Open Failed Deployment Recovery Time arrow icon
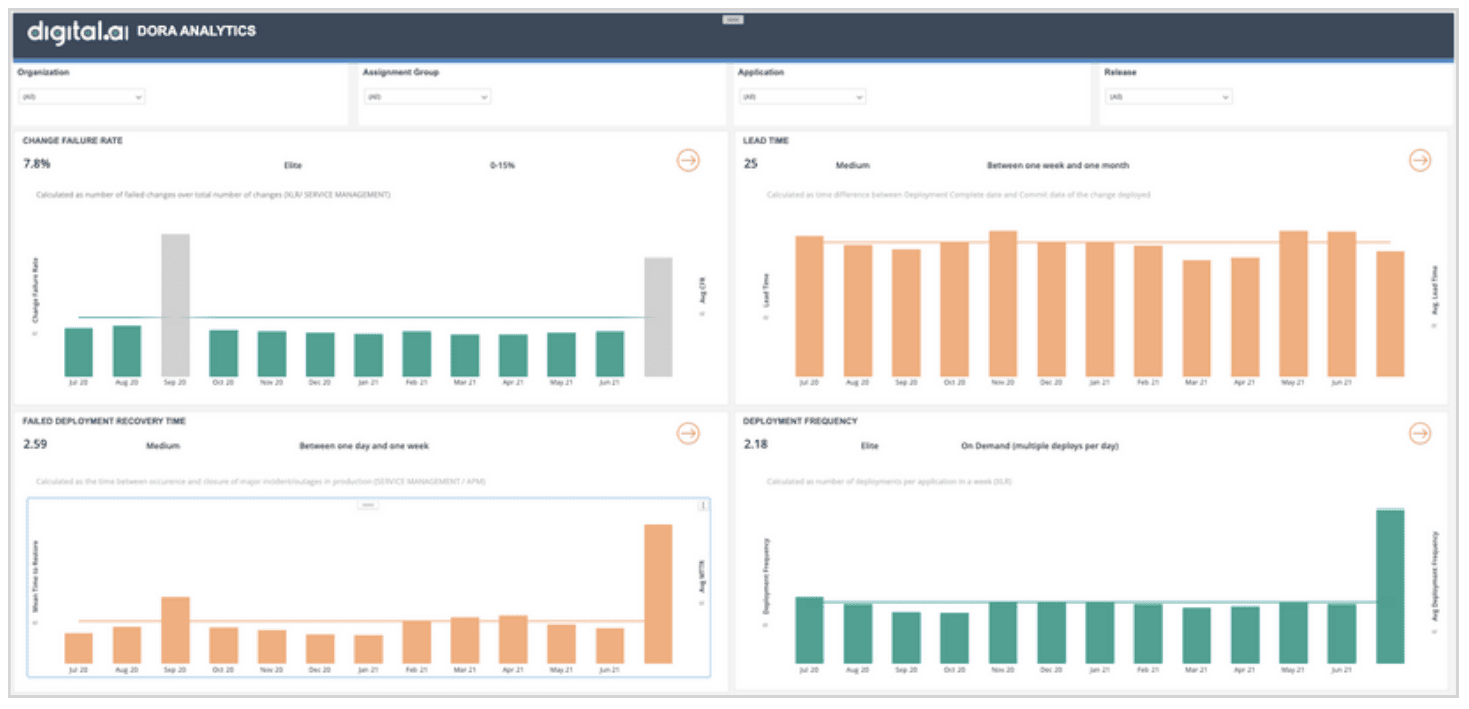Screen dimensions: 1469x709 point(688,433)
